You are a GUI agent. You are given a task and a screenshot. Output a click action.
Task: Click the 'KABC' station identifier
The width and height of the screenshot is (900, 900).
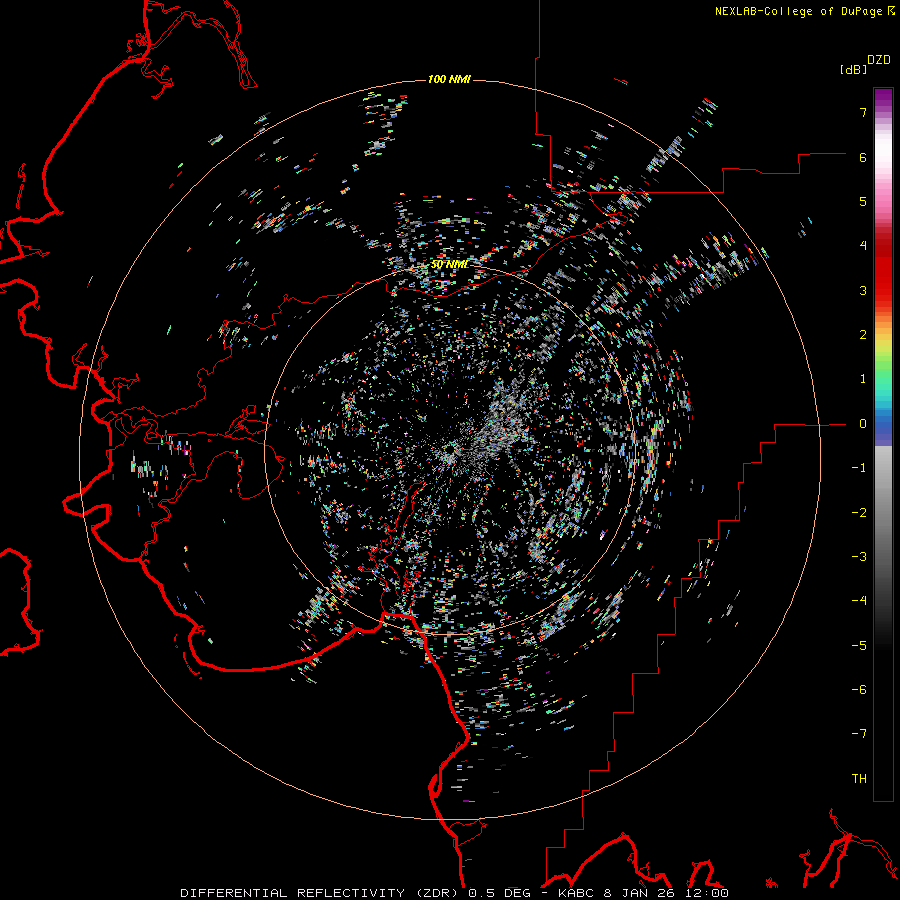(576, 893)
